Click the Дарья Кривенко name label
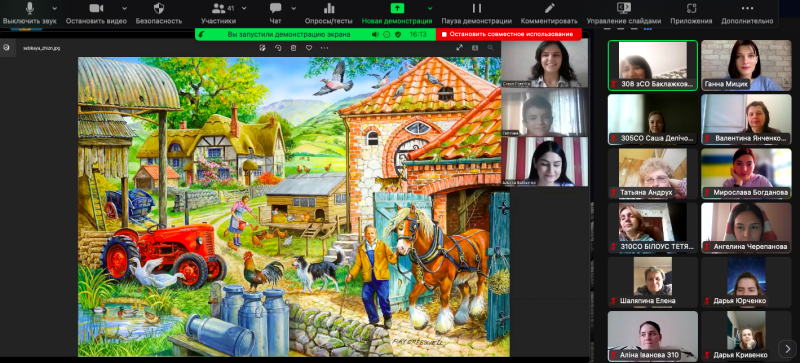Viewport: 800px width, 363px height. point(740,355)
